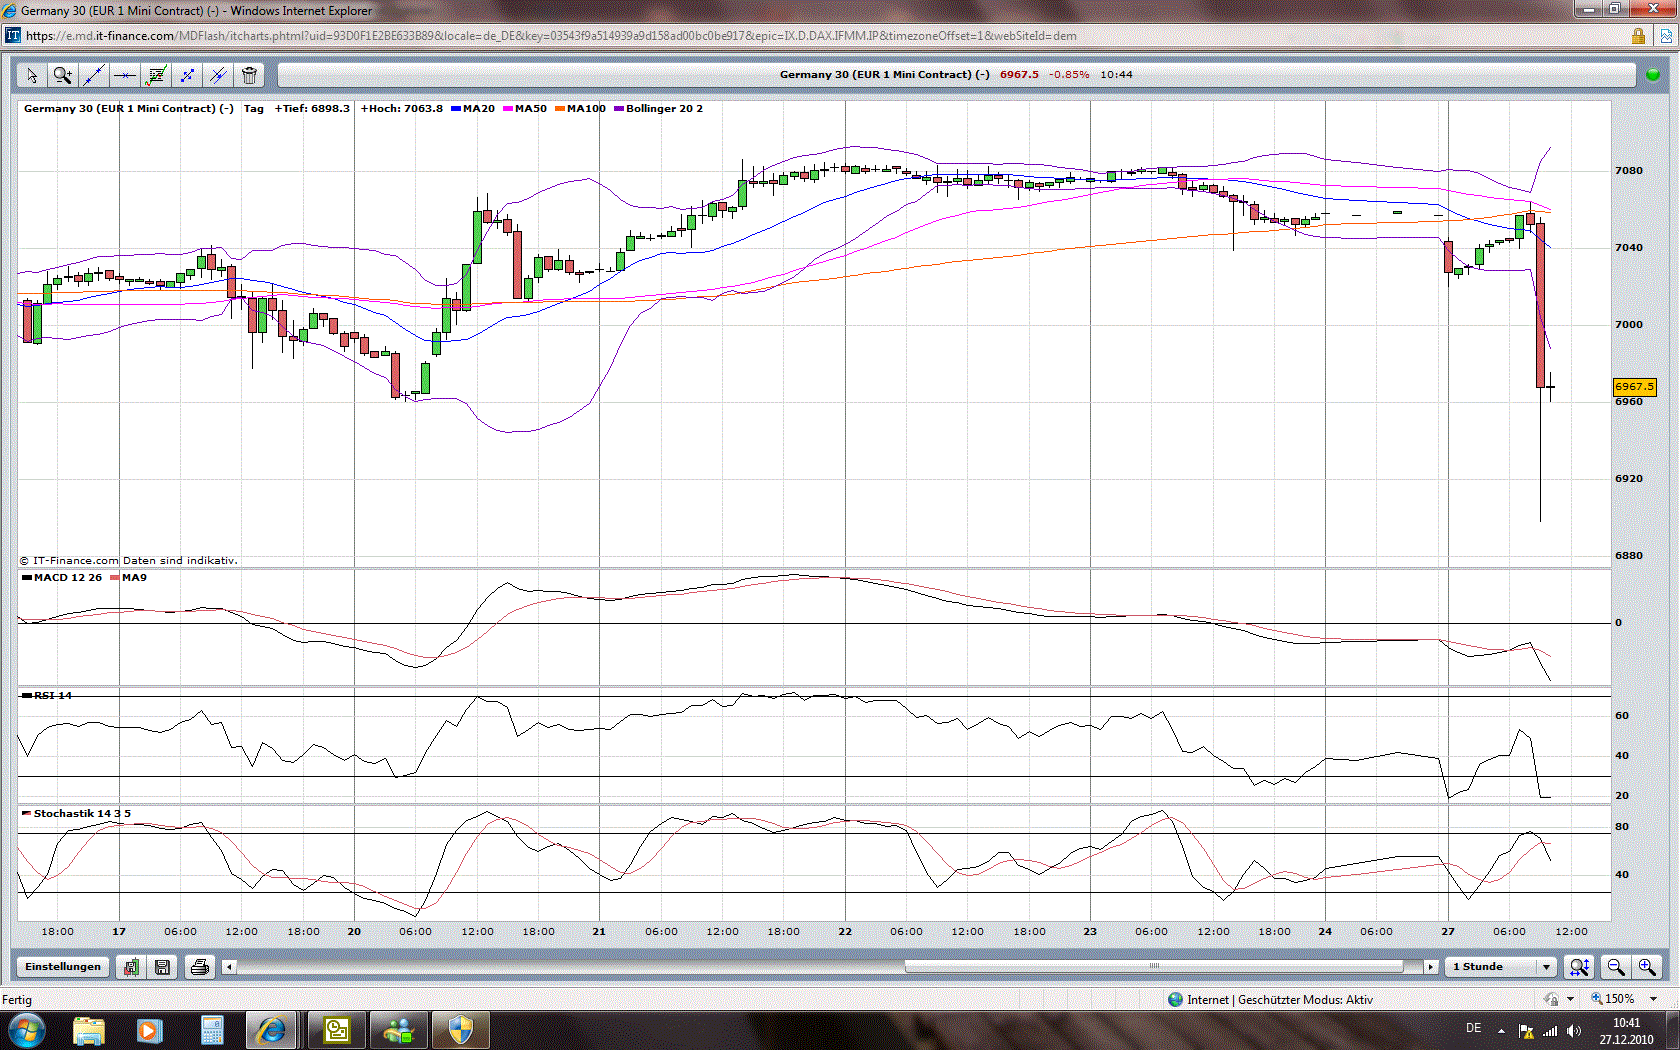The width and height of the screenshot is (1680, 1050).
Task: Zoom in the chart time axis
Action: tap(1647, 967)
